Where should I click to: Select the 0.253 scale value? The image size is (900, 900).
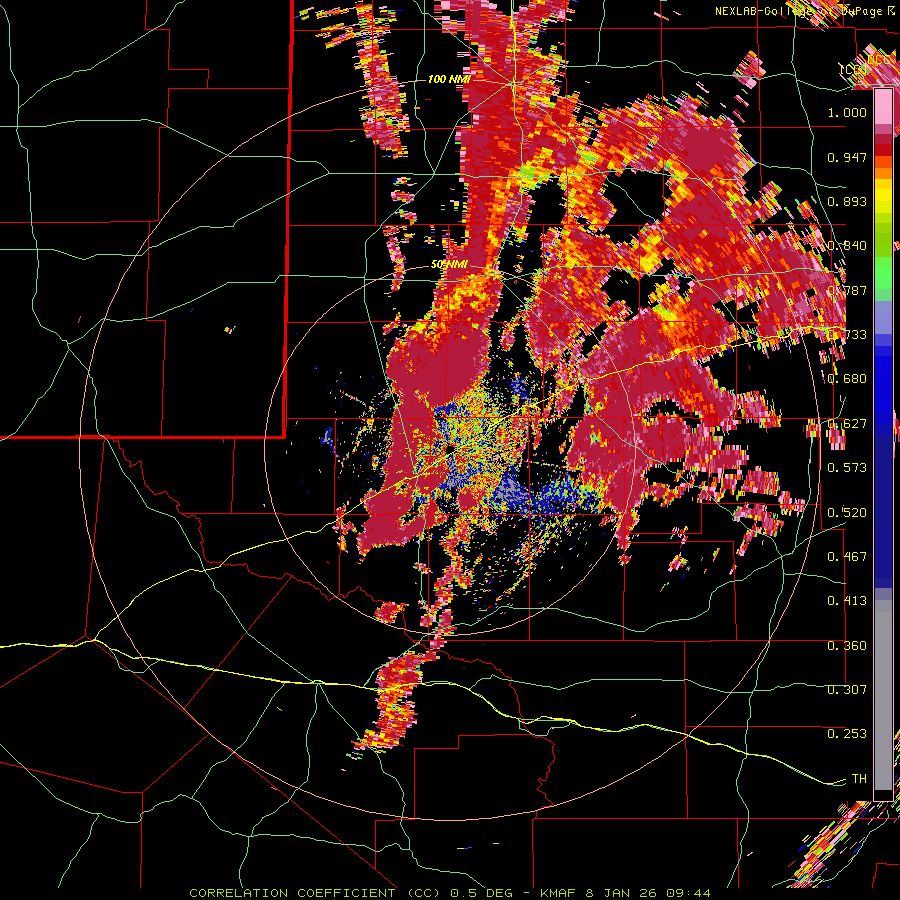847,734
